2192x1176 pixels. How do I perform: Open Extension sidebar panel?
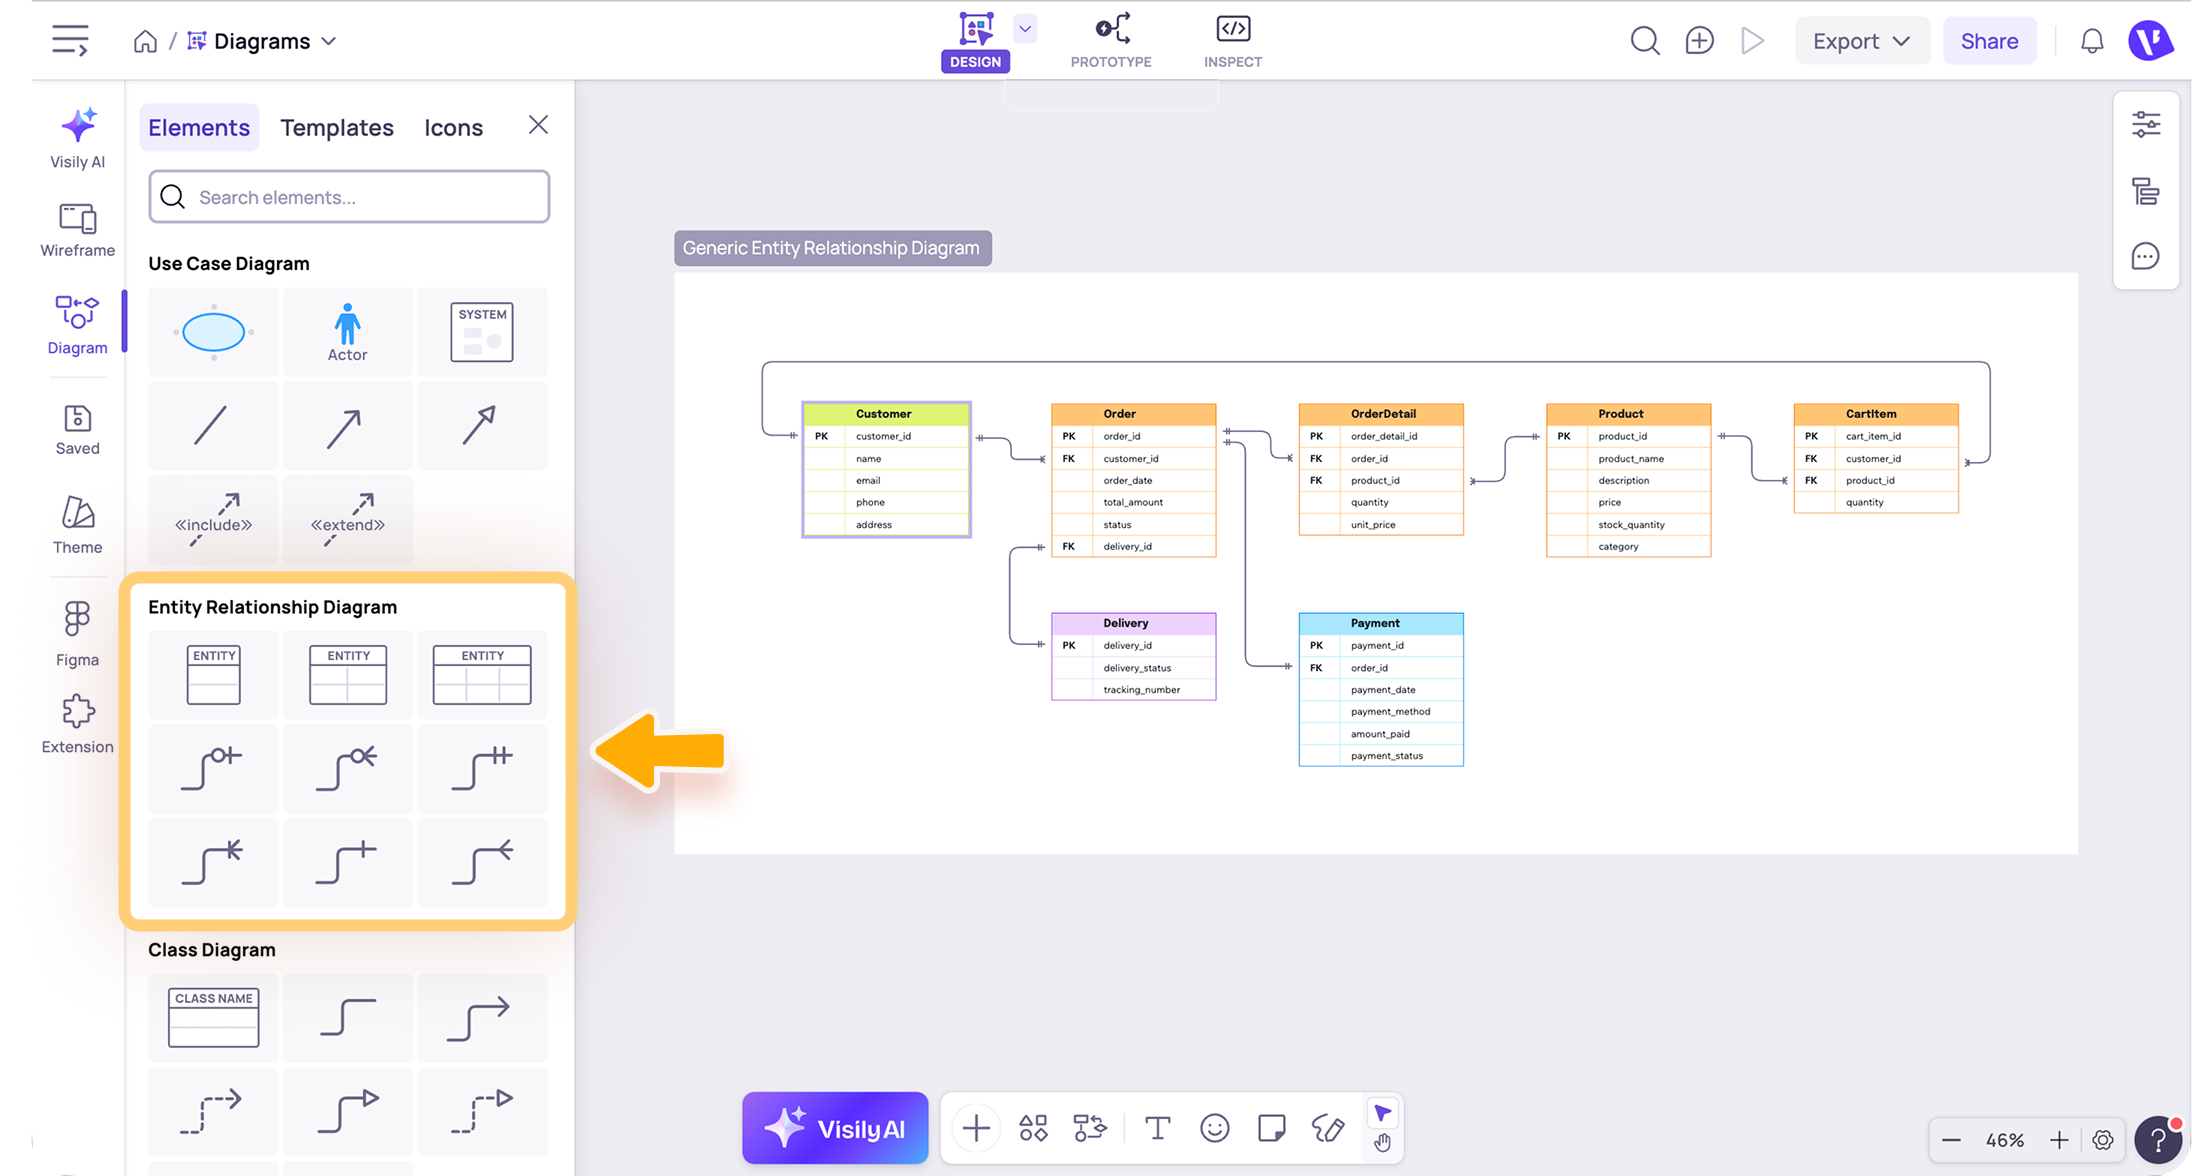pyautogui.click(x=77, y=725)
